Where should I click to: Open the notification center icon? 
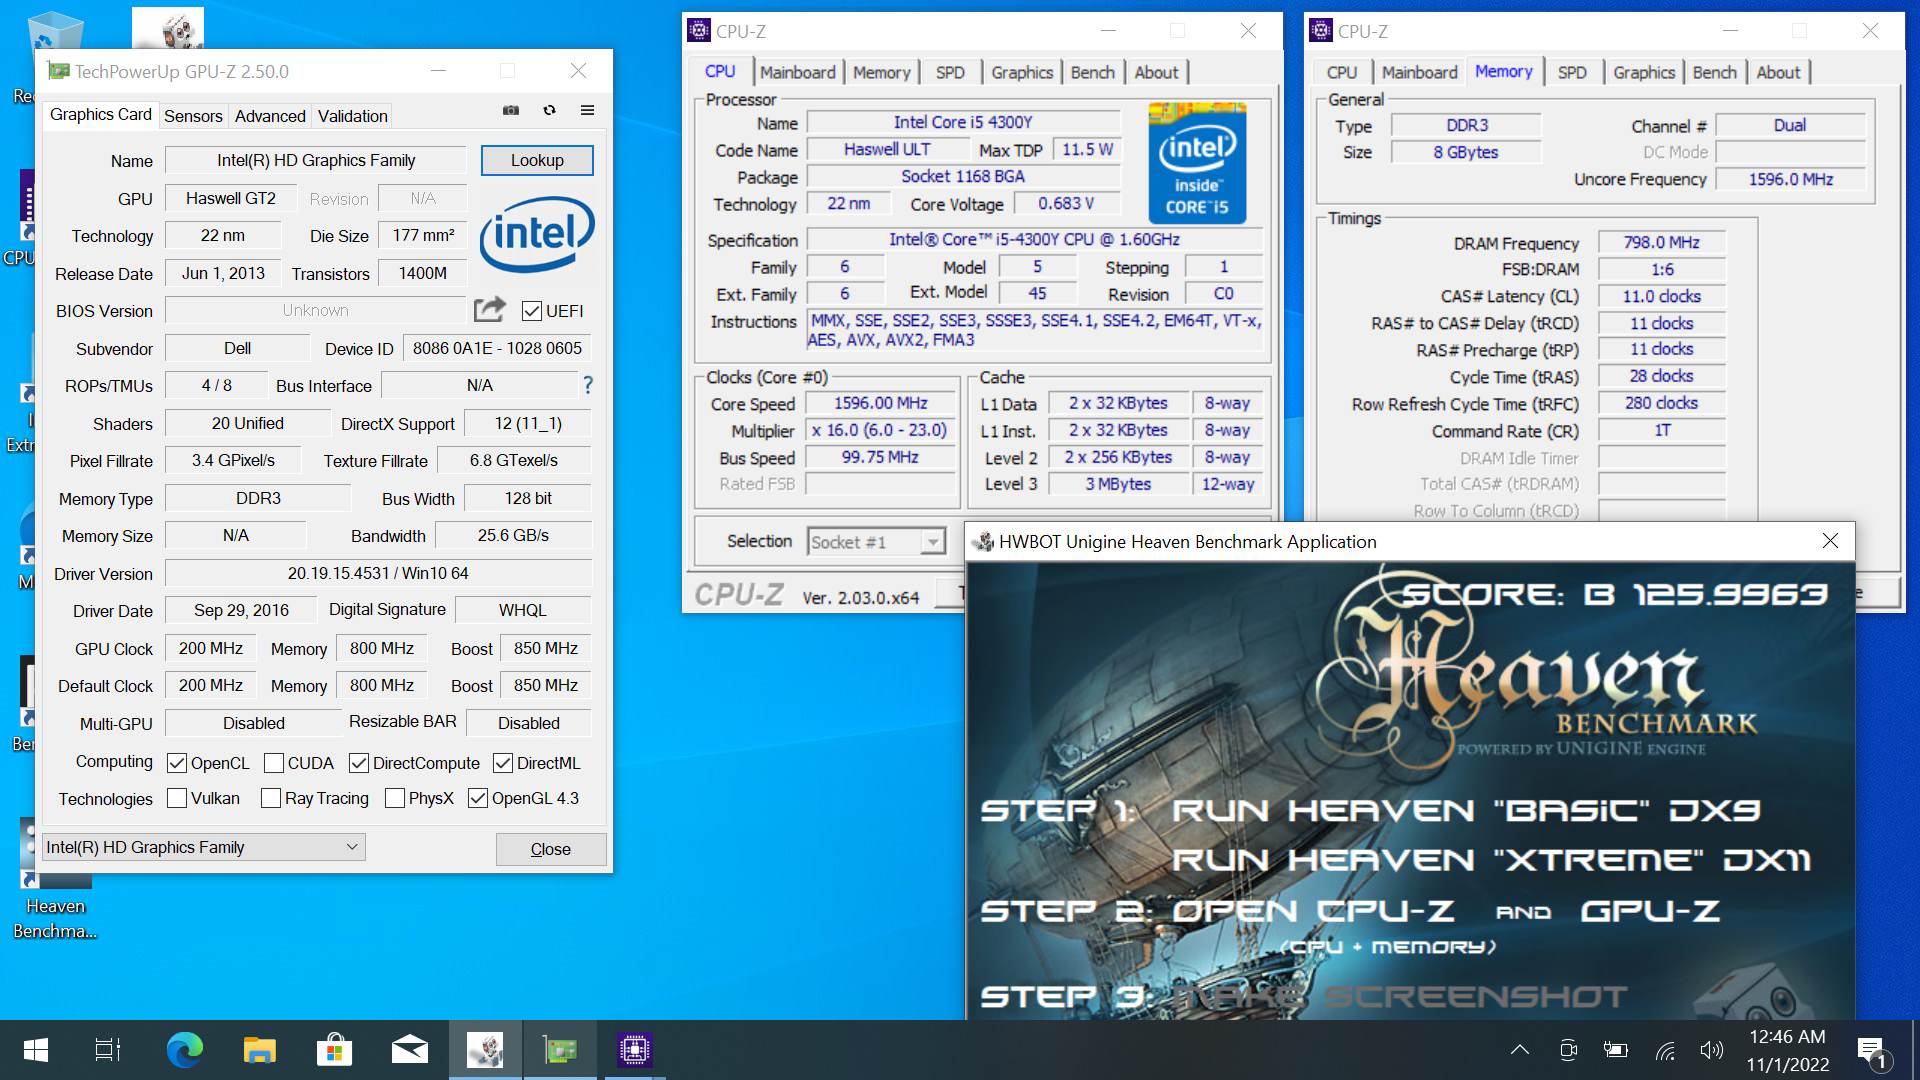(1872, 1052)
